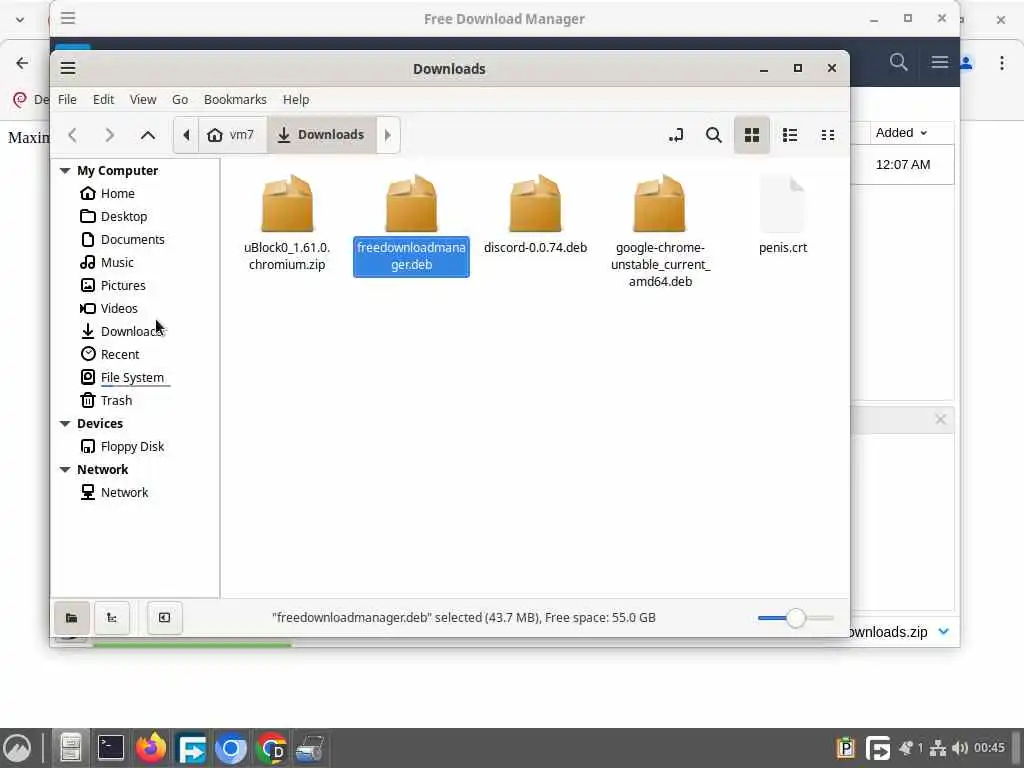Click search icon in Free Download Manager

click(x=899, y=62)
